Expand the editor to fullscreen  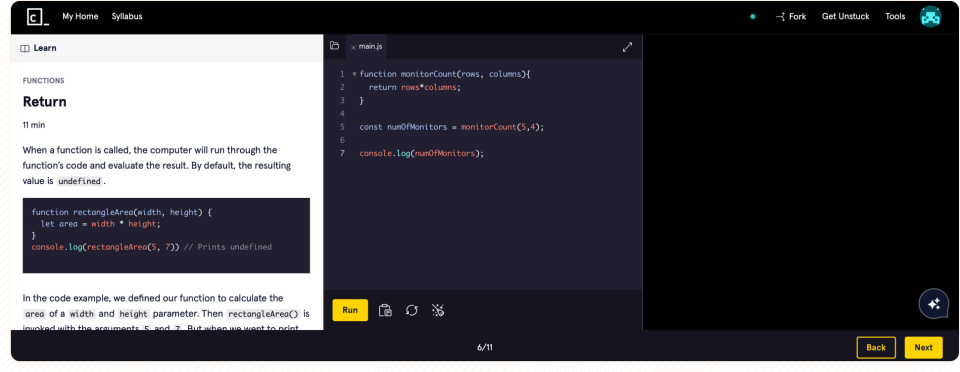[x=628, y=46]
